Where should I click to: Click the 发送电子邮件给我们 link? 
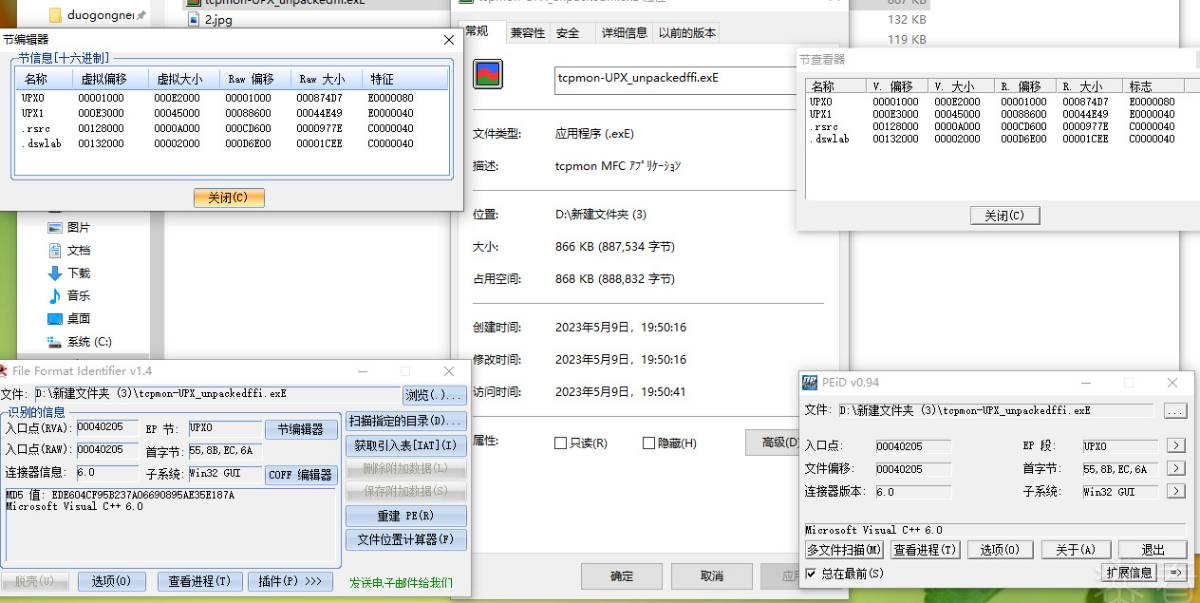point(400,582)
